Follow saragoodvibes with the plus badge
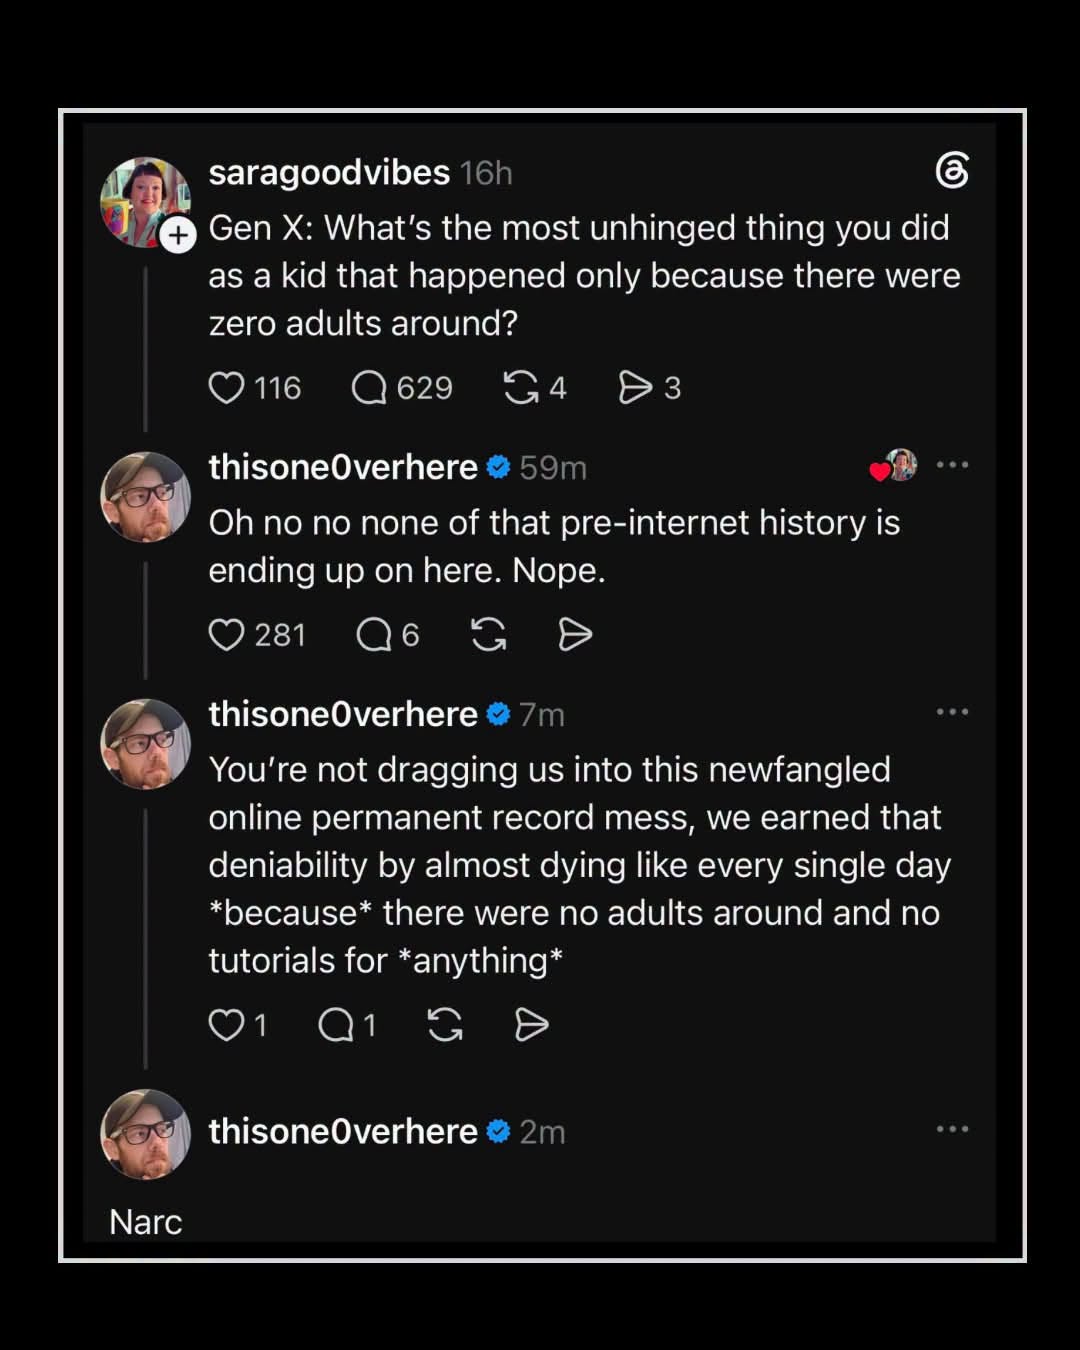Viewport: 1080px width, 1350px height. tap(178, 236)
